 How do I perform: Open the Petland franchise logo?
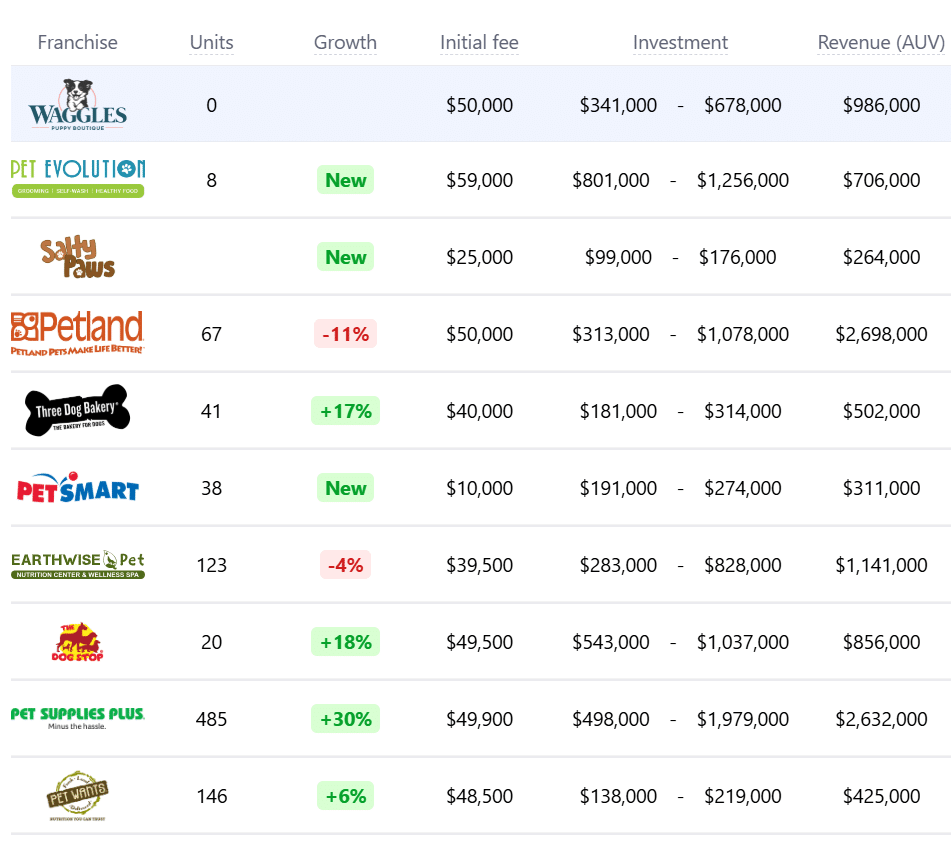(78, 333)
